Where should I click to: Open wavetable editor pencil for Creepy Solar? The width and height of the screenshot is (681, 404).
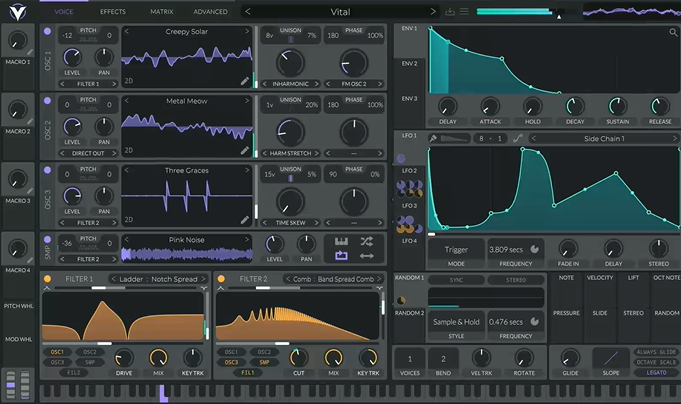245,81
